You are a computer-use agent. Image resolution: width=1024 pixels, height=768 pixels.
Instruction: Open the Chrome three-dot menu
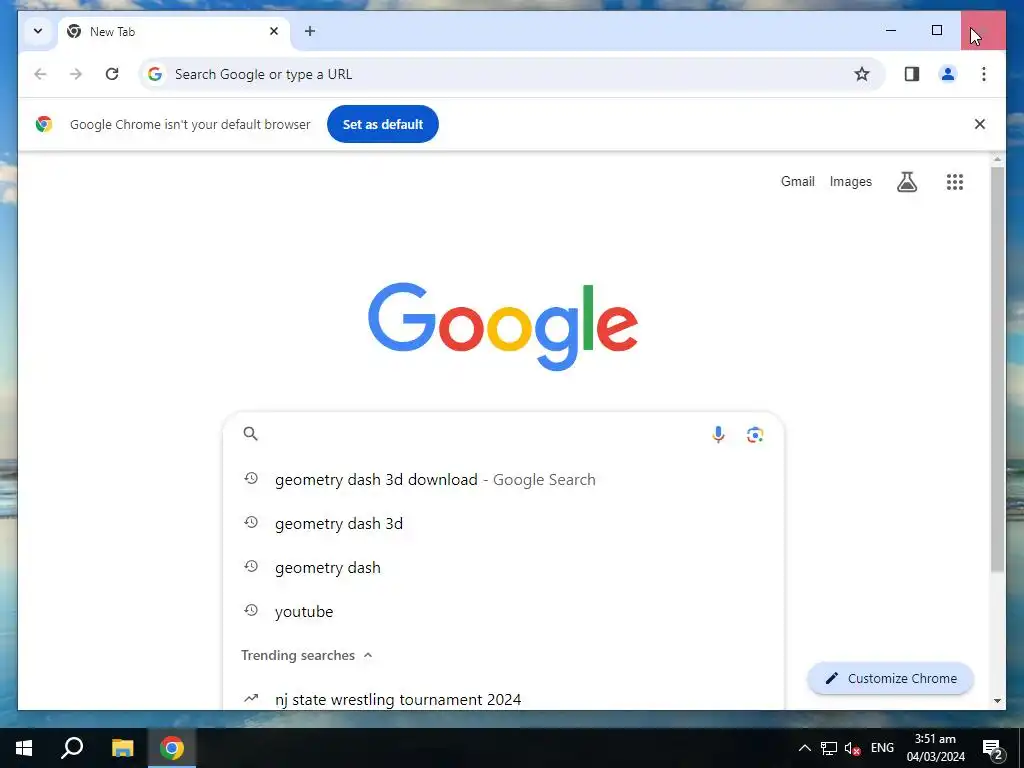[x=984, y=74]
